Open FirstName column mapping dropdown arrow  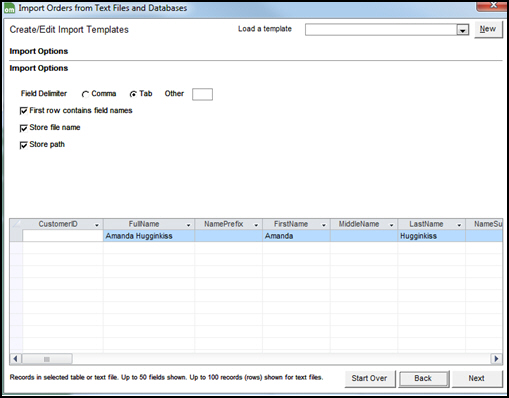[x=324, y=225]
